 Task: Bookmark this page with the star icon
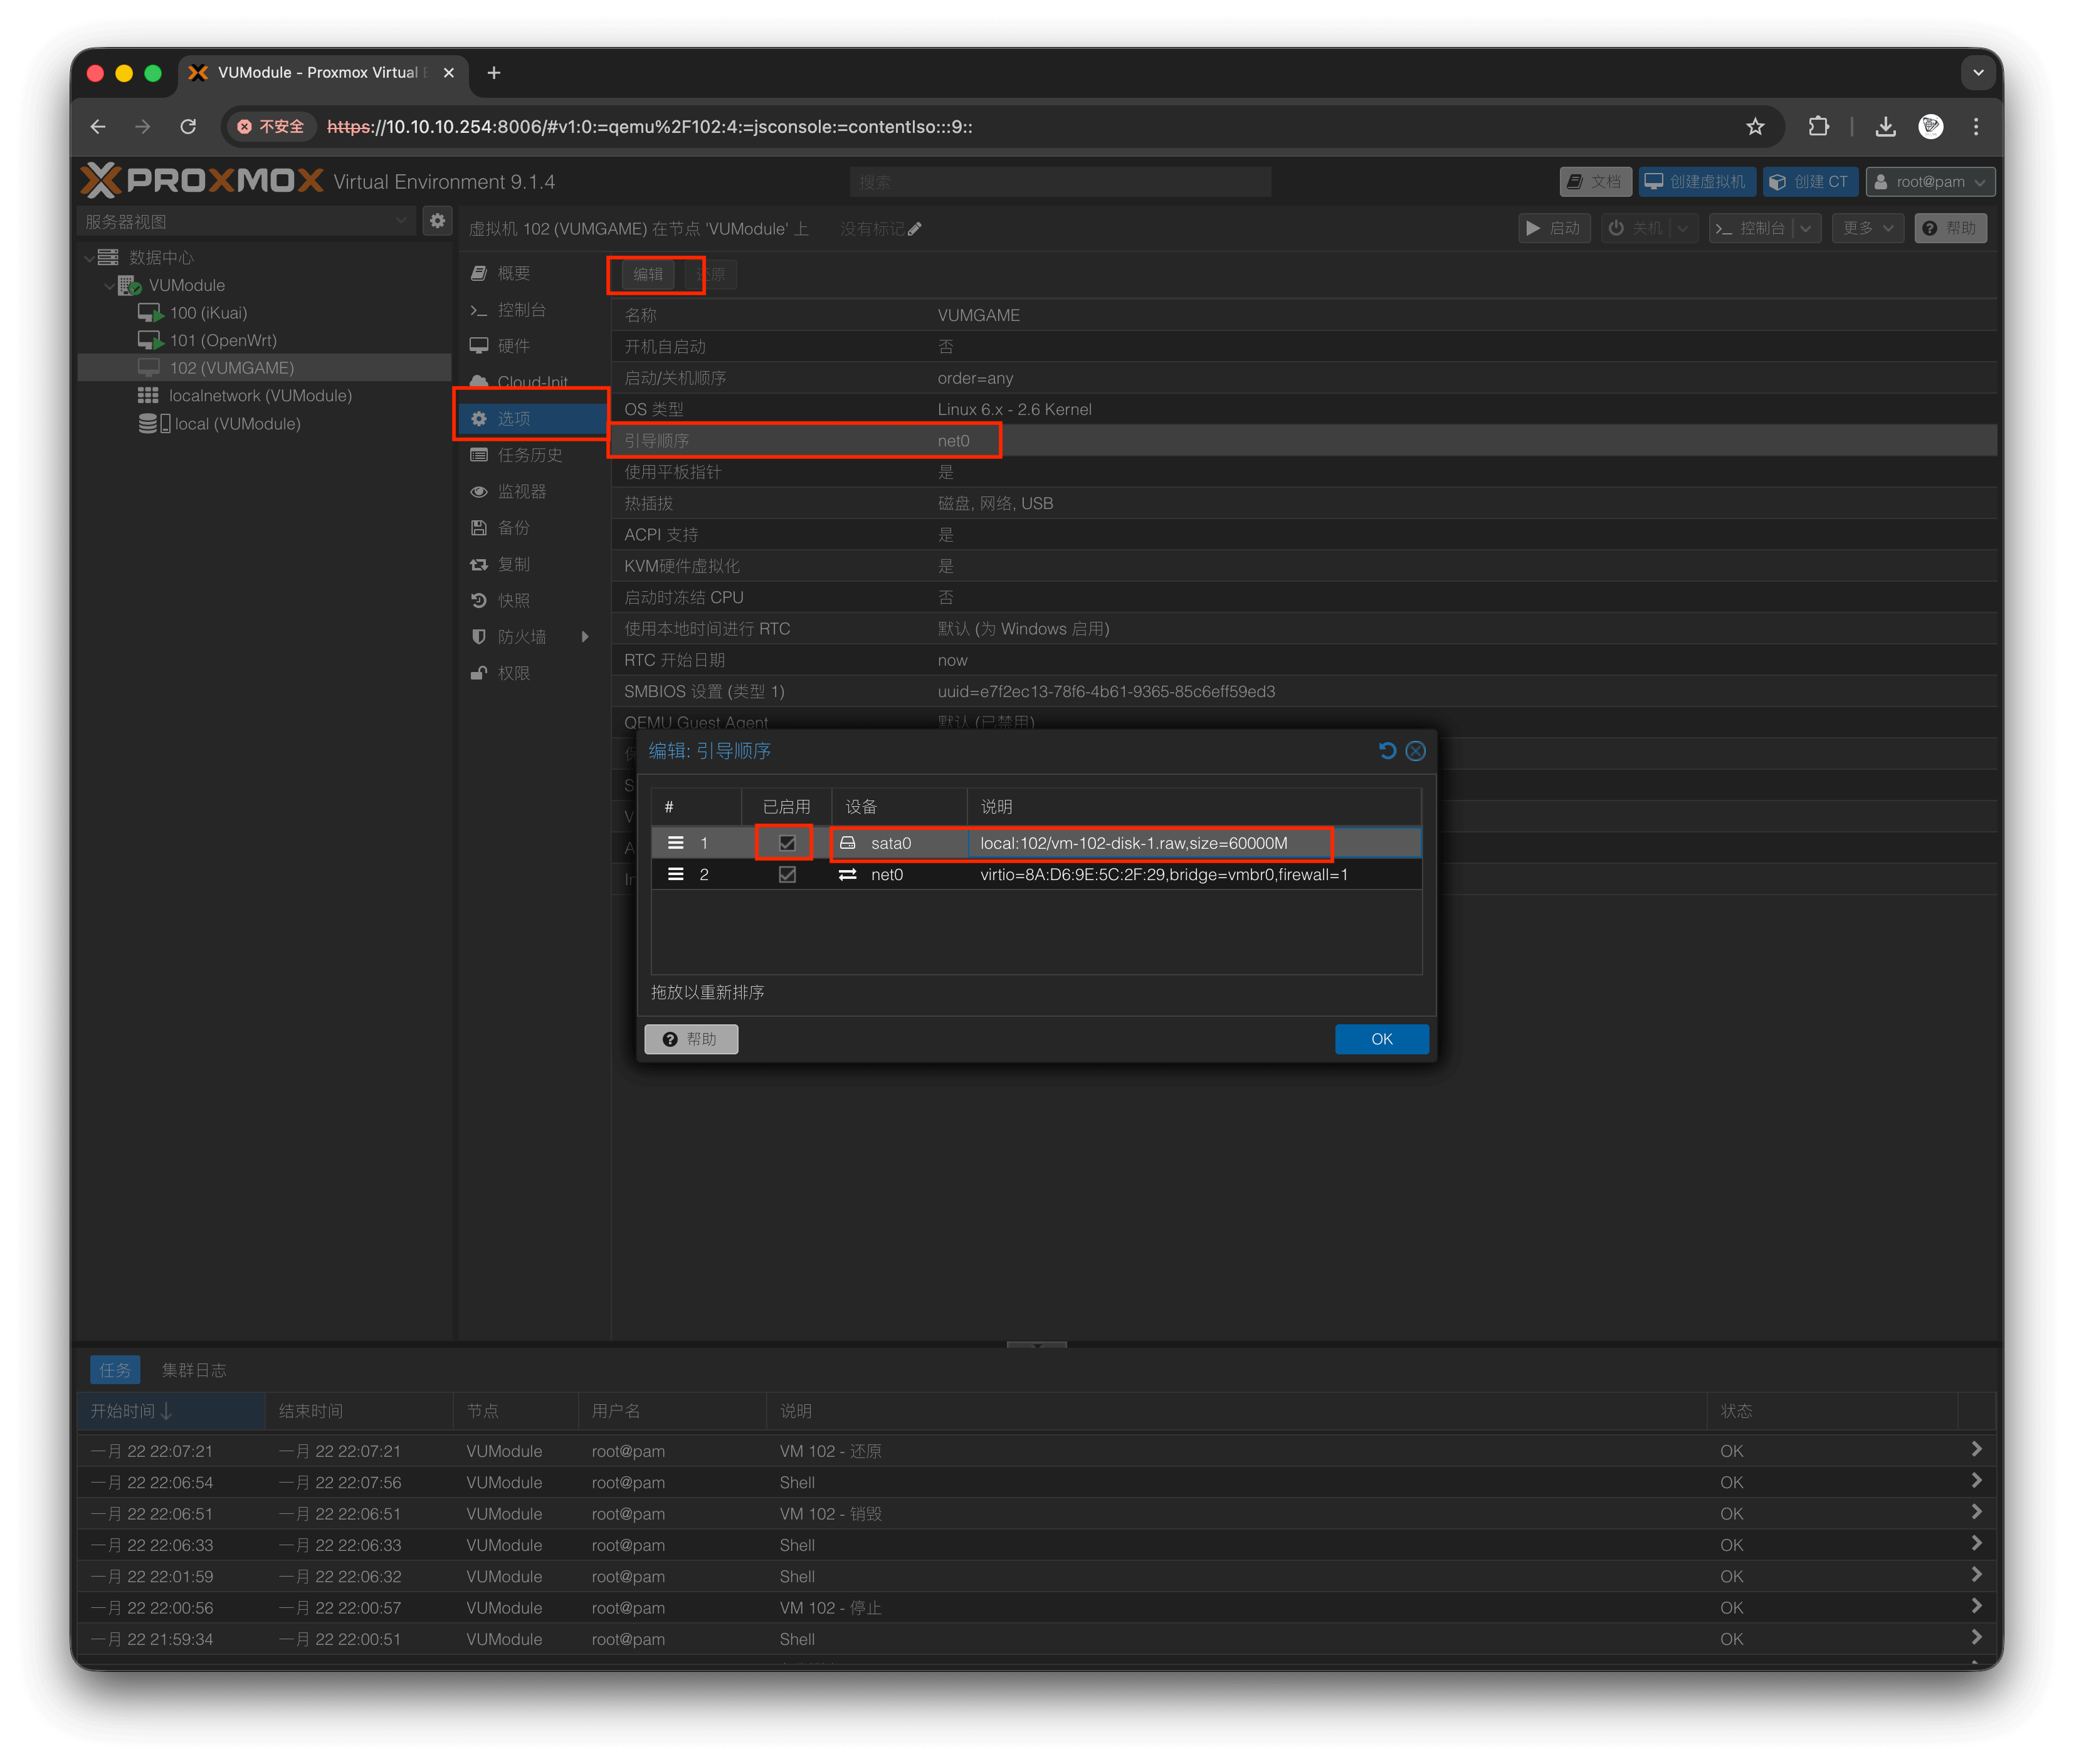pos(1755,127)
